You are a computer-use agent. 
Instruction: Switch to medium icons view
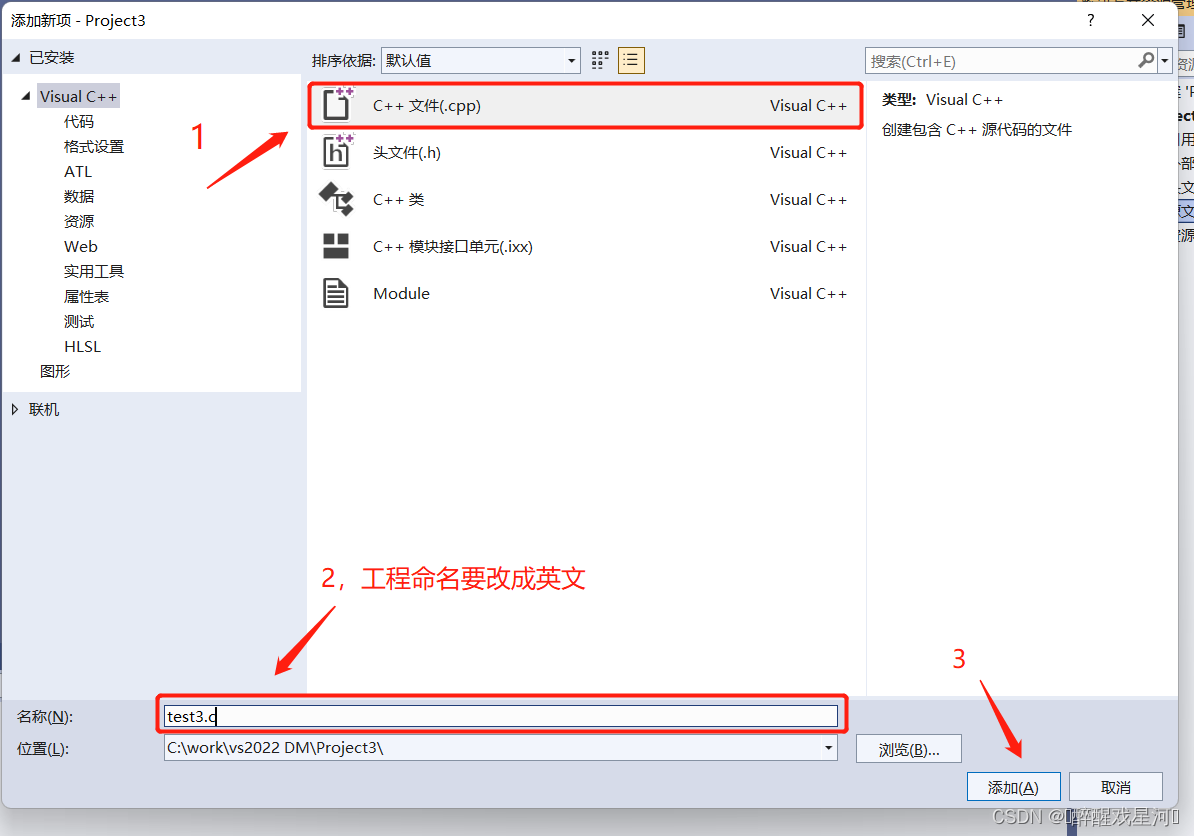coord(599,60)
